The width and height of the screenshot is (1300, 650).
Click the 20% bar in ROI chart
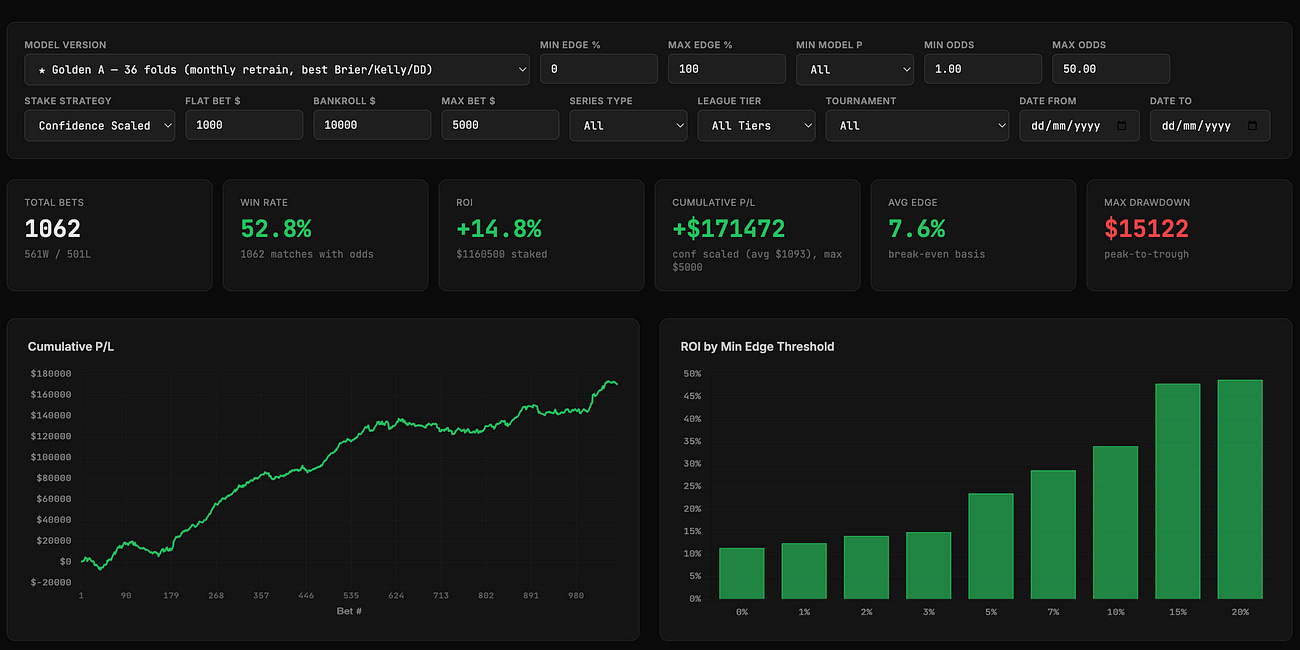1240,489
